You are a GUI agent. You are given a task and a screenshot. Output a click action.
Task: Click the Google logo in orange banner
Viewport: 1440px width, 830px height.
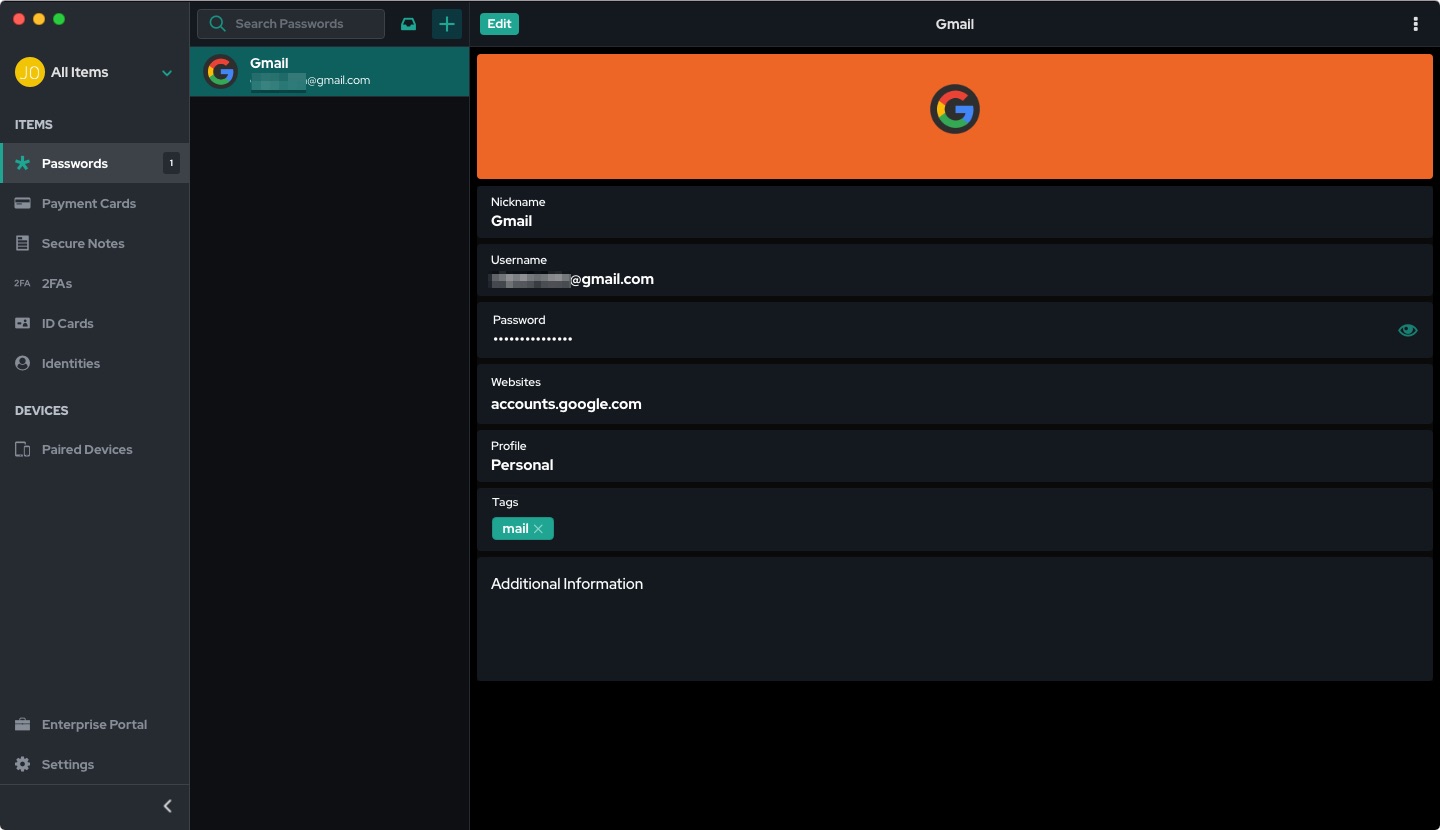point(955,109)
